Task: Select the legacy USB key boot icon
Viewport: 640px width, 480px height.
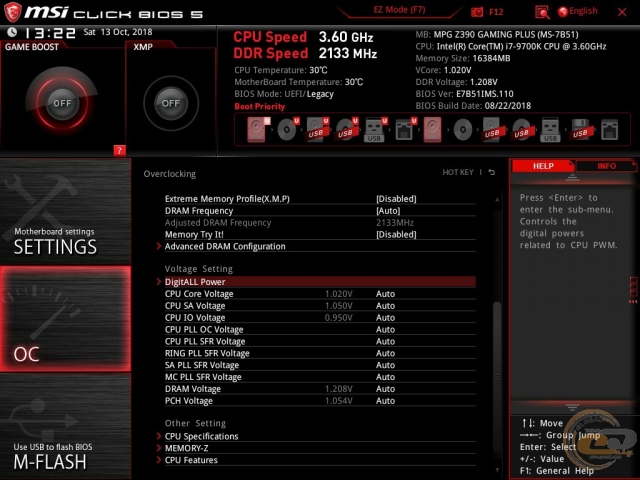Action: point(550,130)
